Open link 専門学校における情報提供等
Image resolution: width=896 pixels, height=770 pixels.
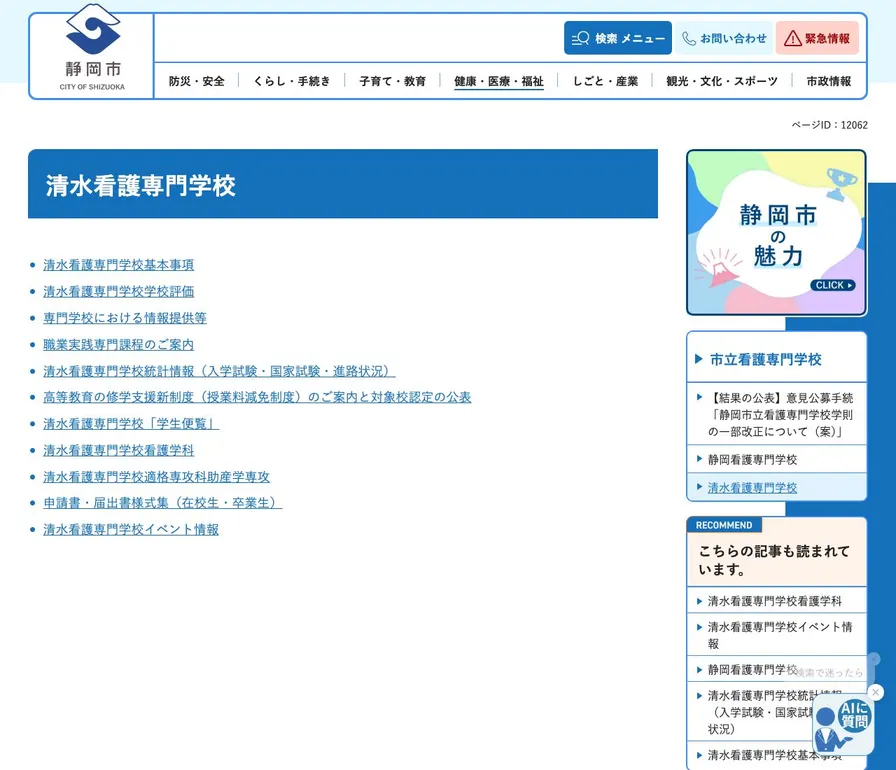(x=125, y=318)
